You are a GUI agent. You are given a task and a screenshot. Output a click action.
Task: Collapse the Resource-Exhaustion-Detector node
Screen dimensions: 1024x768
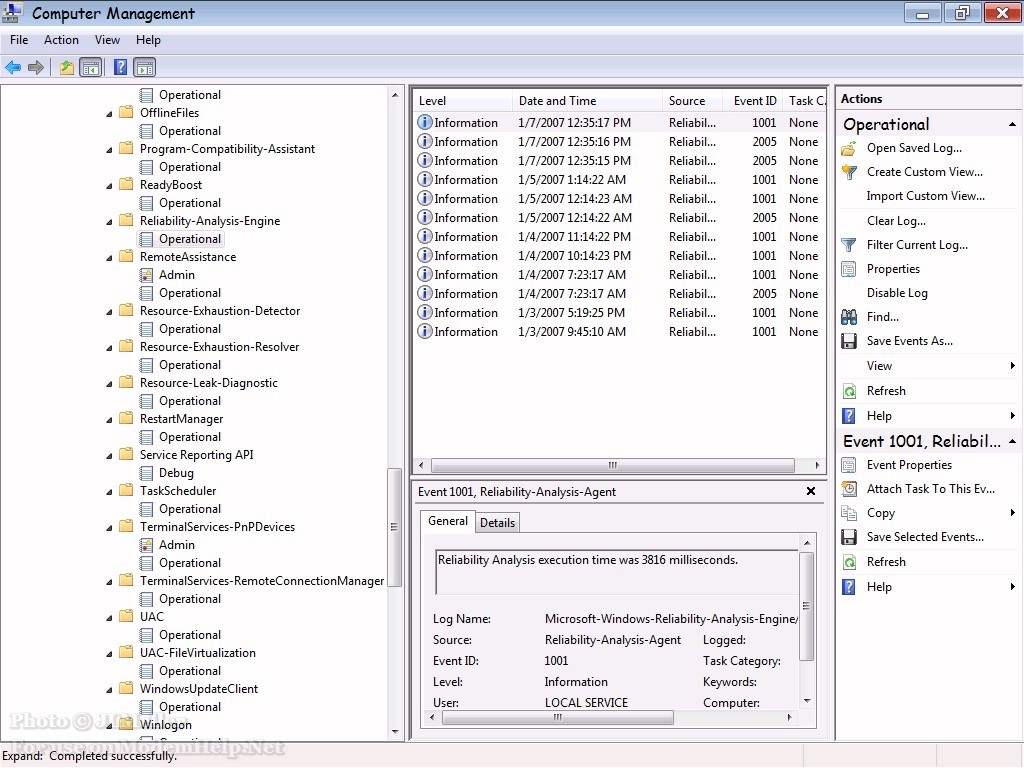pyautogui.click(x=109, y=312)
